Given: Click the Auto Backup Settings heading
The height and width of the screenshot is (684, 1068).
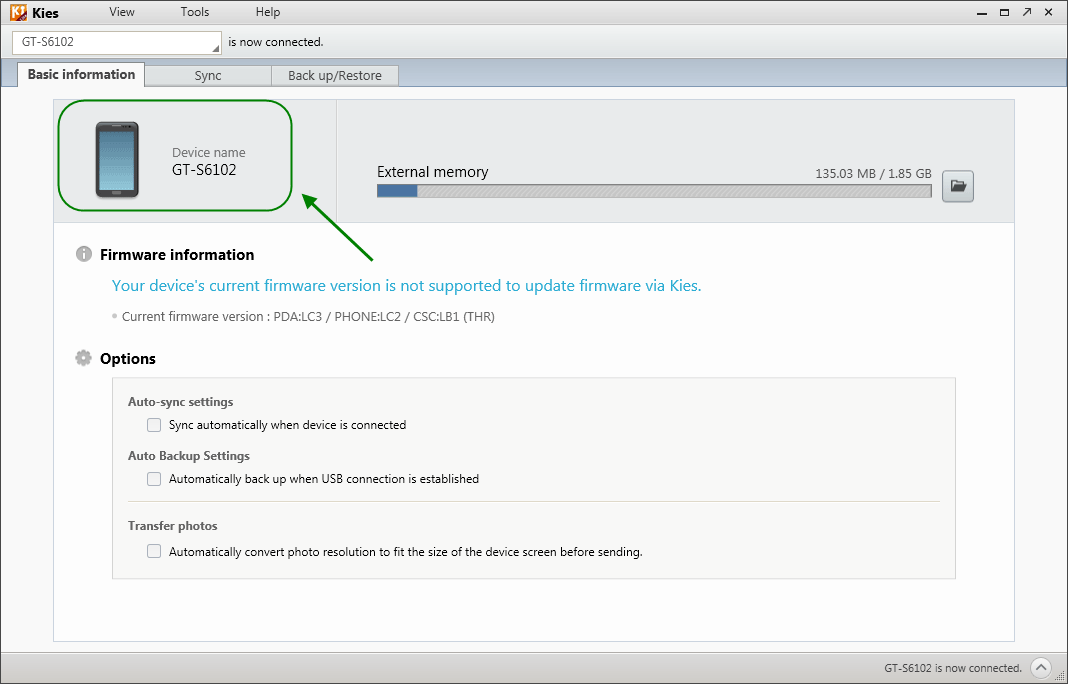Looking at the screenshot, I should click(189, 456).
